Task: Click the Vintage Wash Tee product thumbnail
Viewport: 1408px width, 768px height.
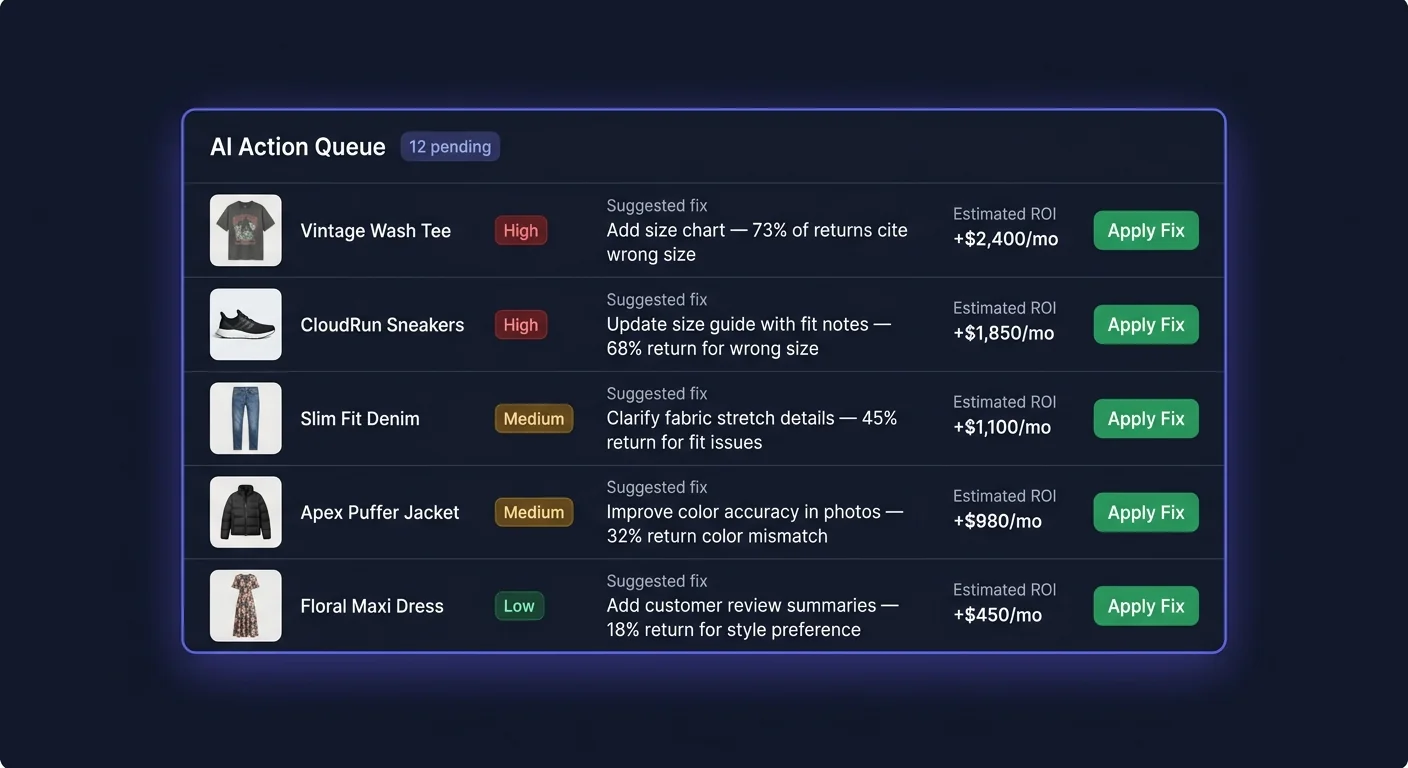Action: pos(245,230)
